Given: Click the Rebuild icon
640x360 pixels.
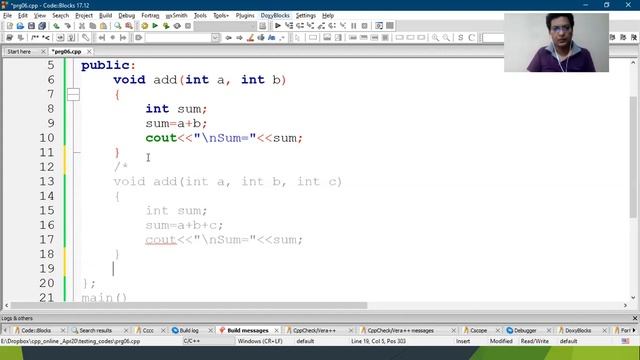Looking at the screenshot, I should pyautogui.click(x=177, y=26).
